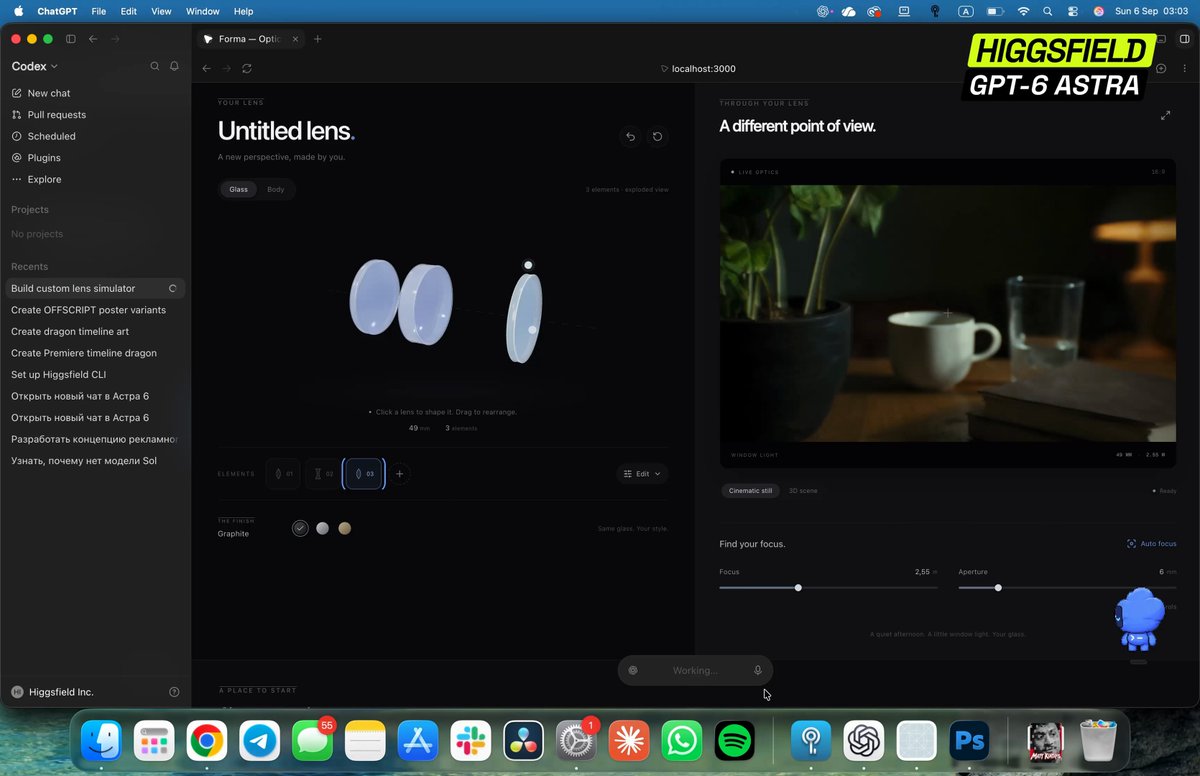This screenshot has width=1200, height=776.
Task: Open the Window menu in menu bar
Action: click(203, 11)
